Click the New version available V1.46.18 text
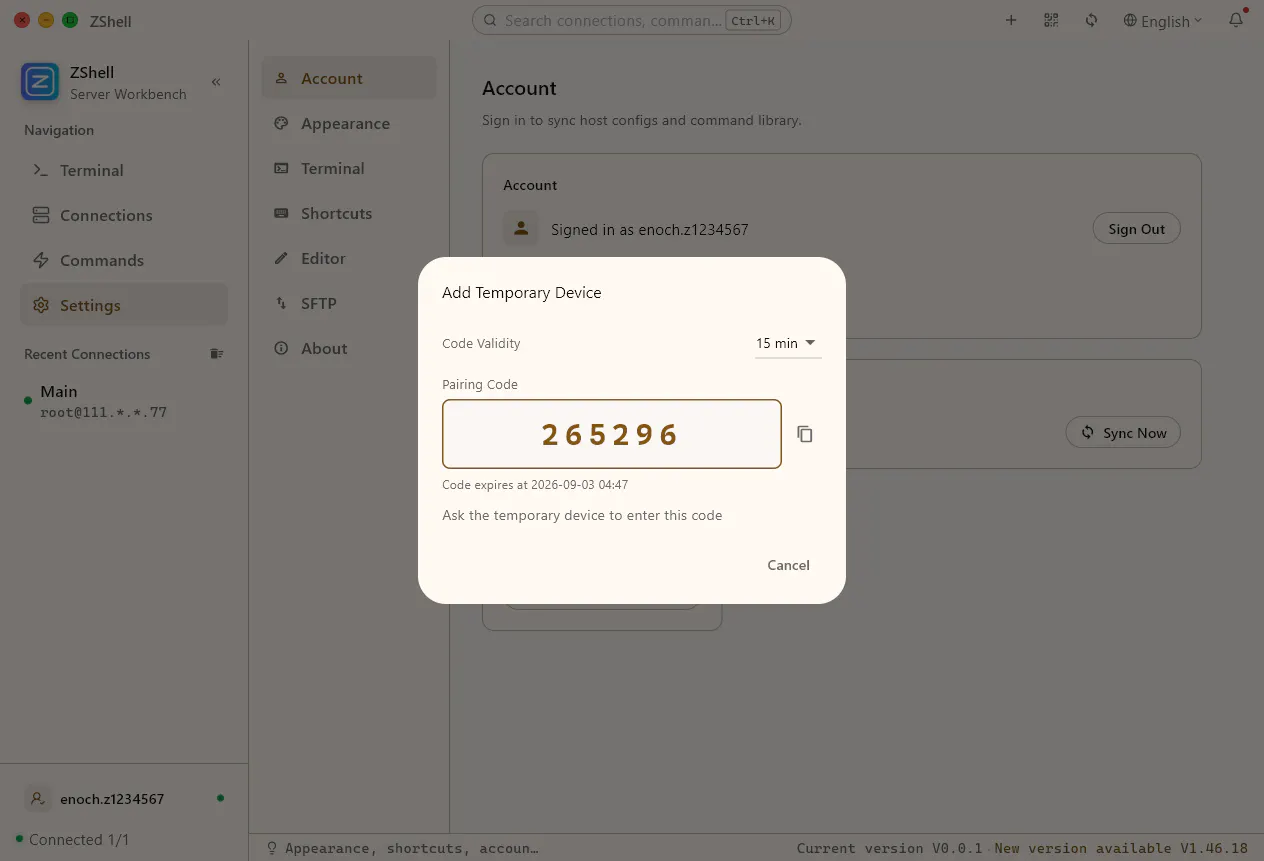Viewport: 1264px width, 861px height. [x=1121, y=848]
